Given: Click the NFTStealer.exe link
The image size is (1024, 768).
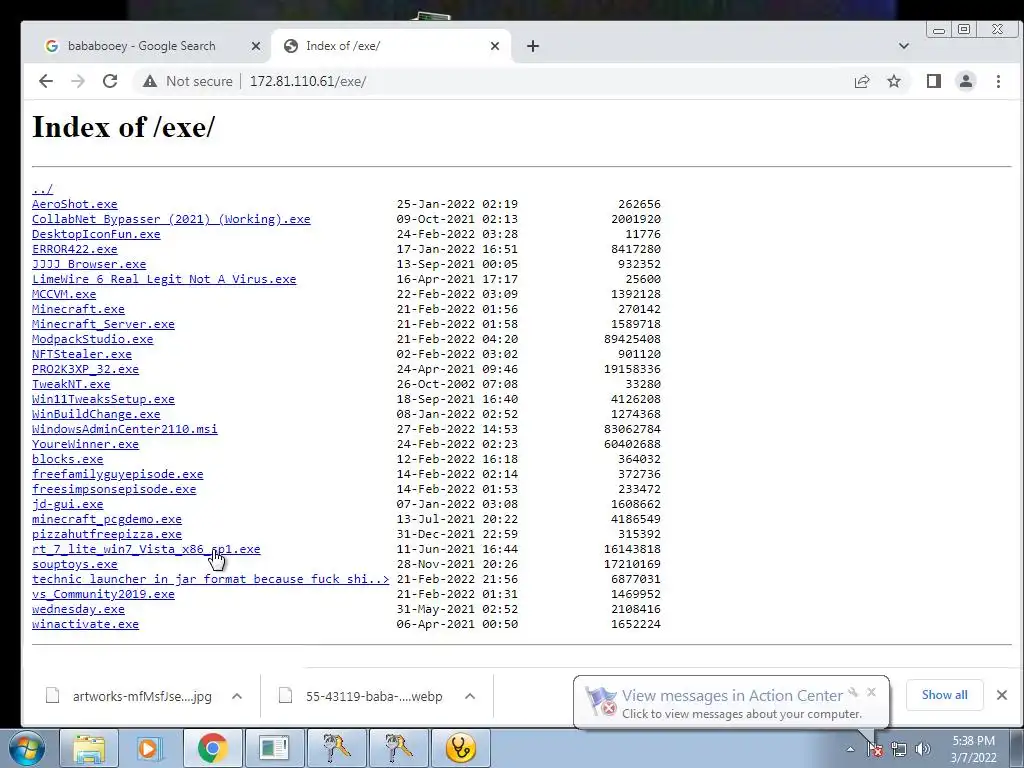Looking at the screenshot, I should pos(82,355).
